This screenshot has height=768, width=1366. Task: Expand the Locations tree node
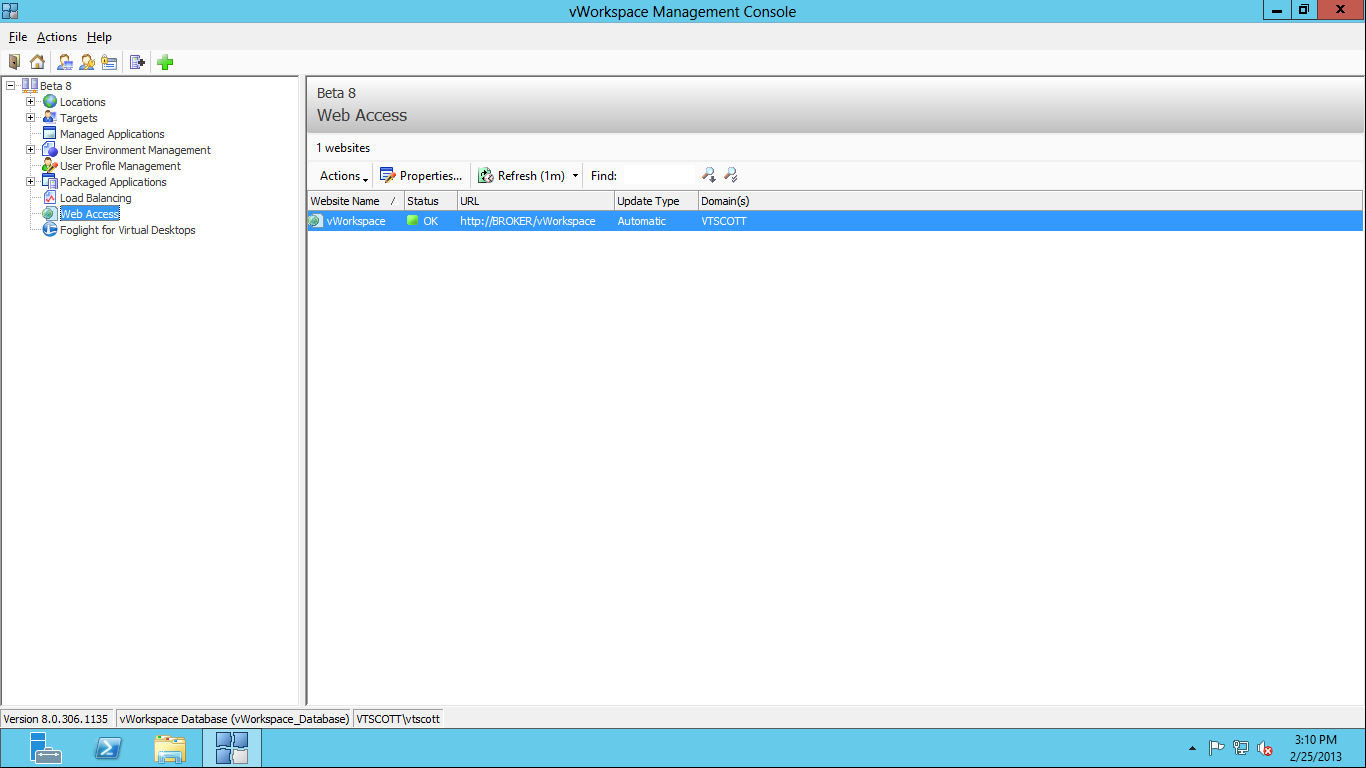pos(30,102)
